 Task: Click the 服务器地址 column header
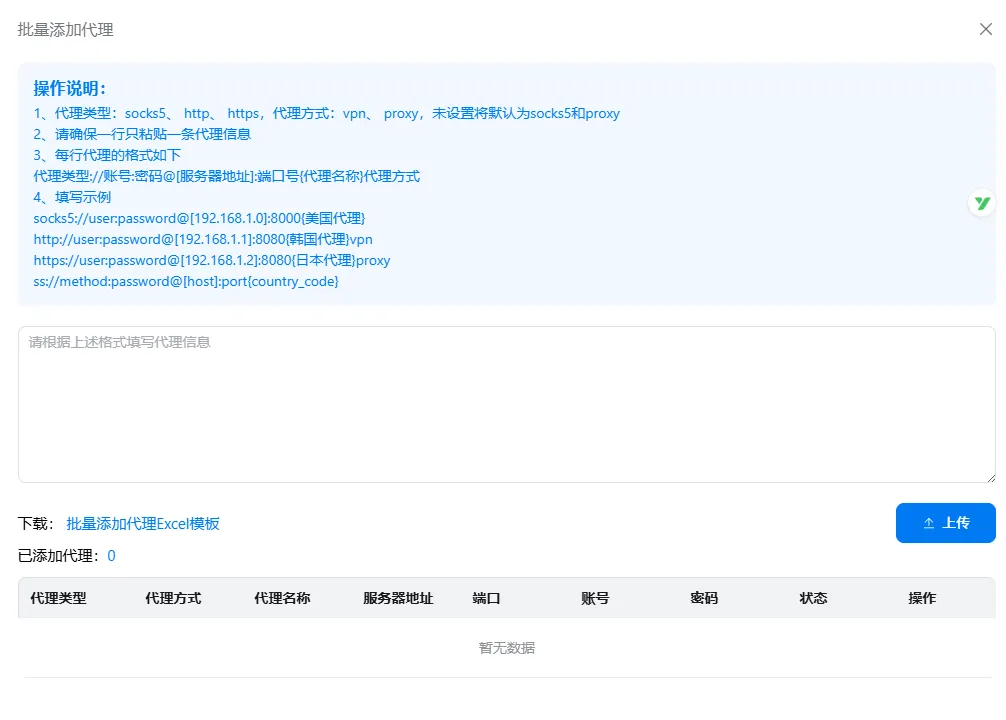pos(397,597)
